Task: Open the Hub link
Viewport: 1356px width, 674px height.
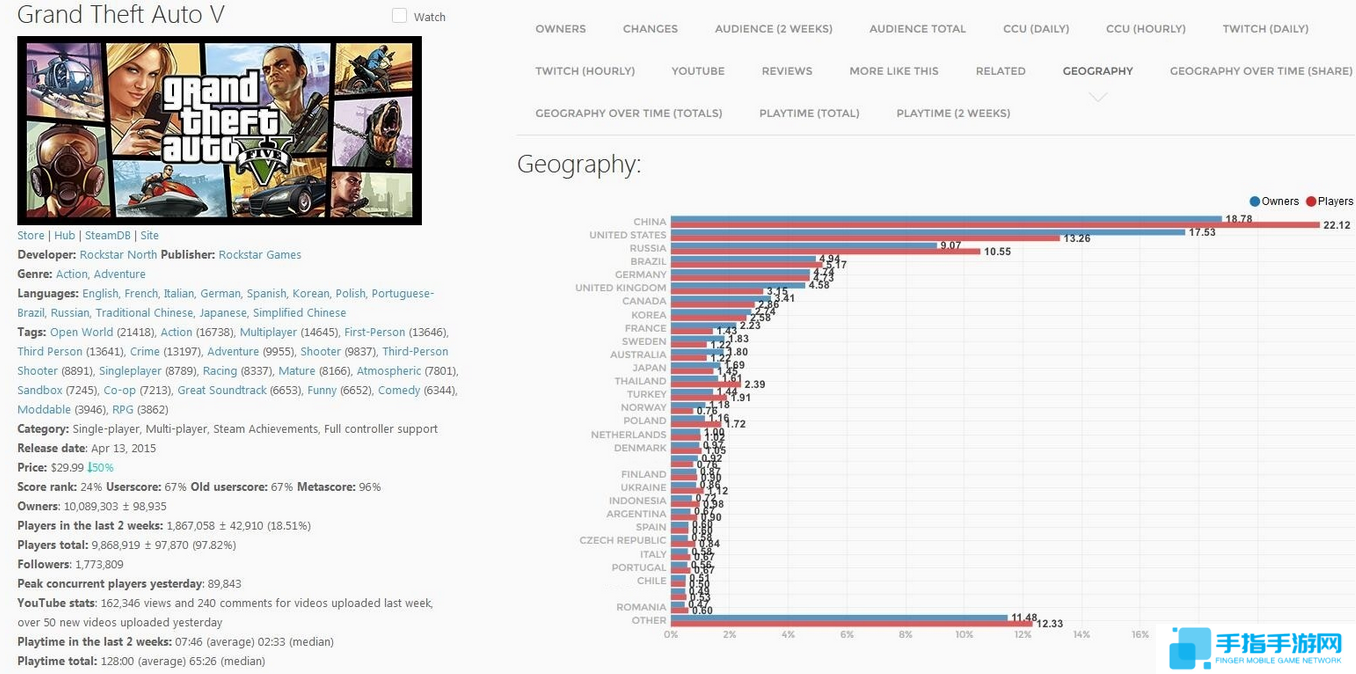Action: [64, 236]
